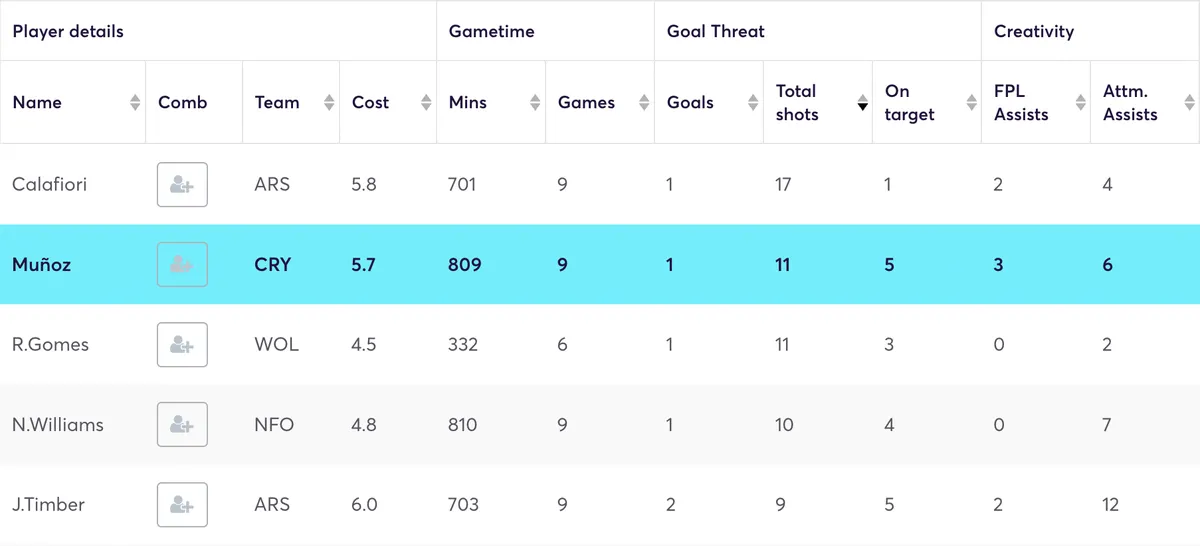Sort by FPL Assists

click(x=1080, y=103)
